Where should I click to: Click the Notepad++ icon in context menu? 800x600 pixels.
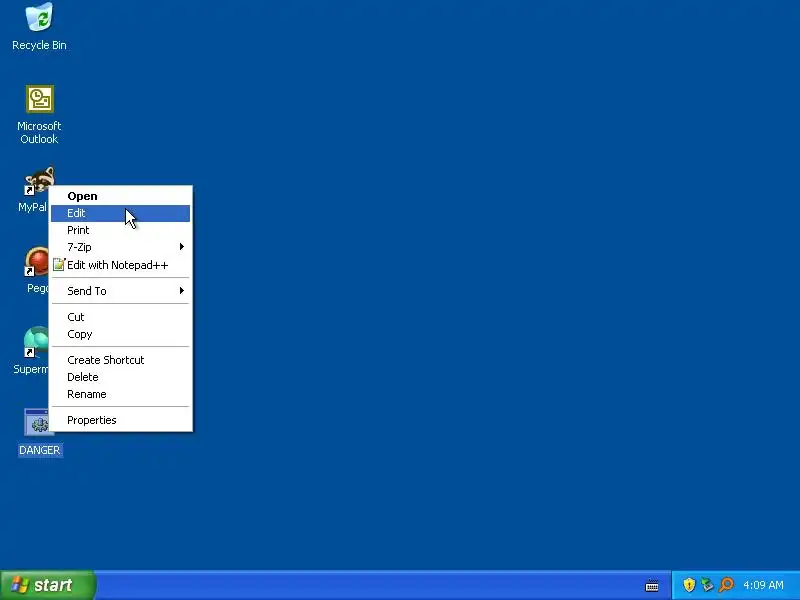point(59,265)
